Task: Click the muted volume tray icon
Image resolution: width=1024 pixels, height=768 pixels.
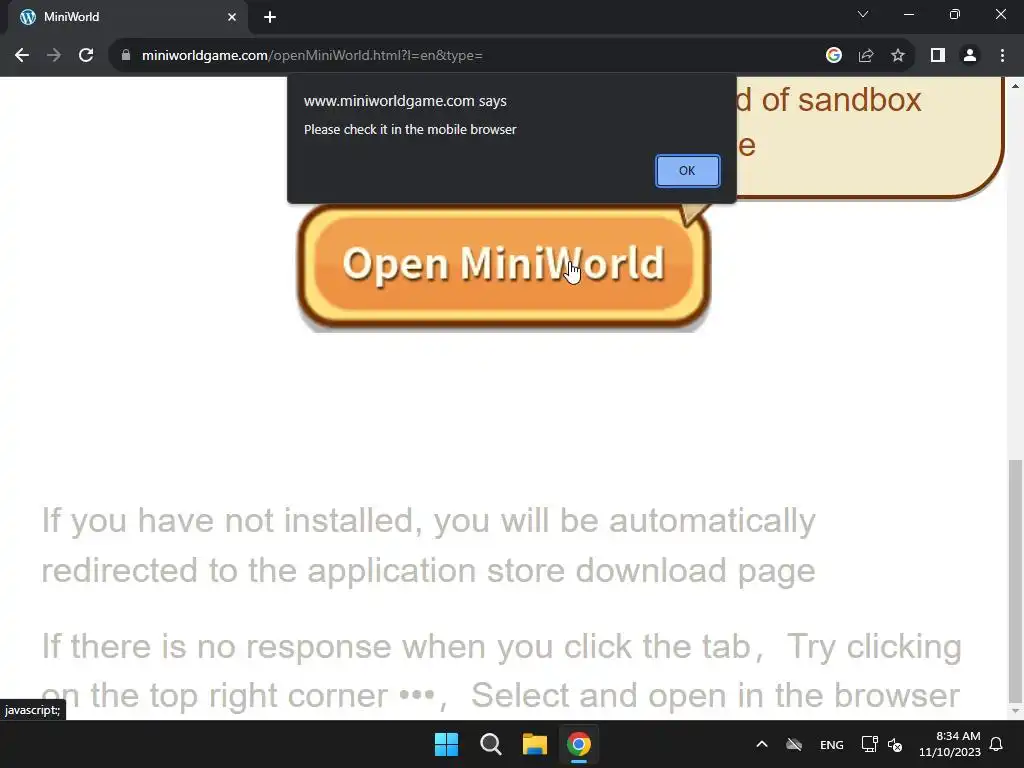Action: [x=895, y=745]
